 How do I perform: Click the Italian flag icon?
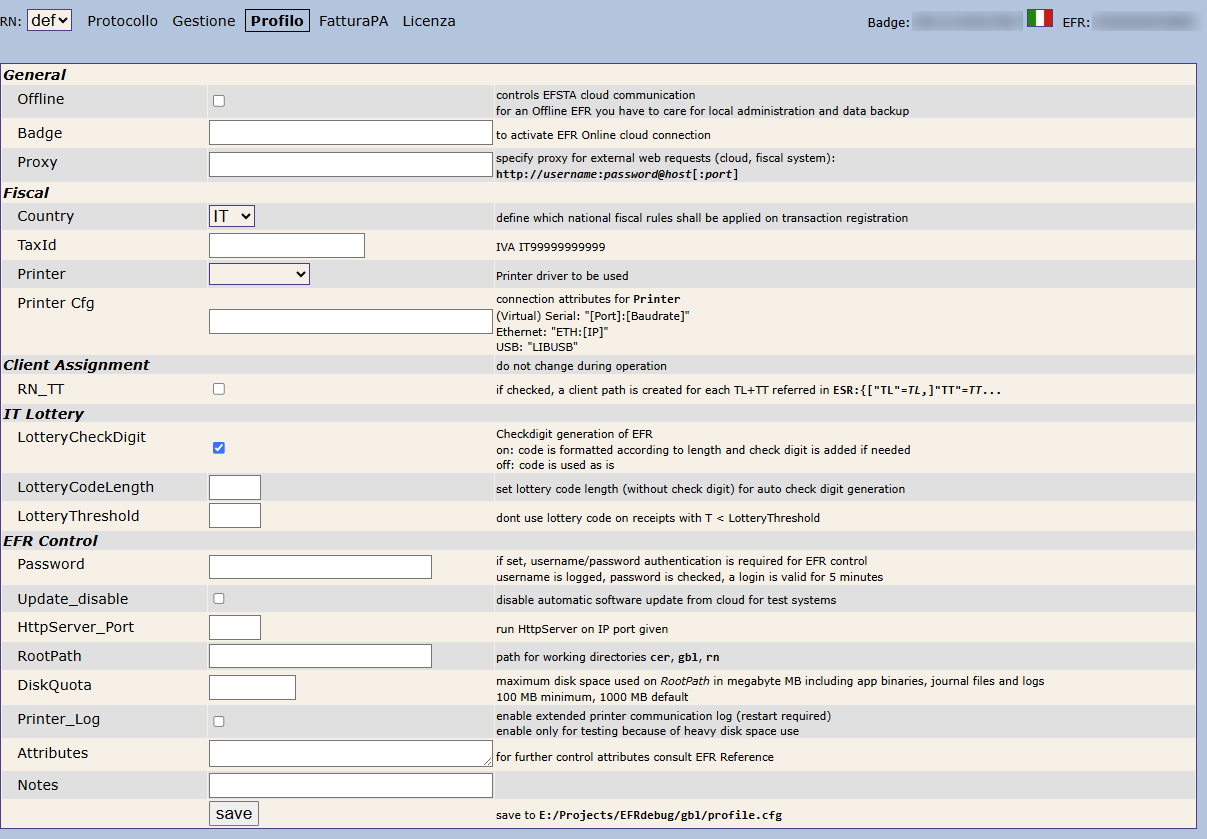(1039, 18)
